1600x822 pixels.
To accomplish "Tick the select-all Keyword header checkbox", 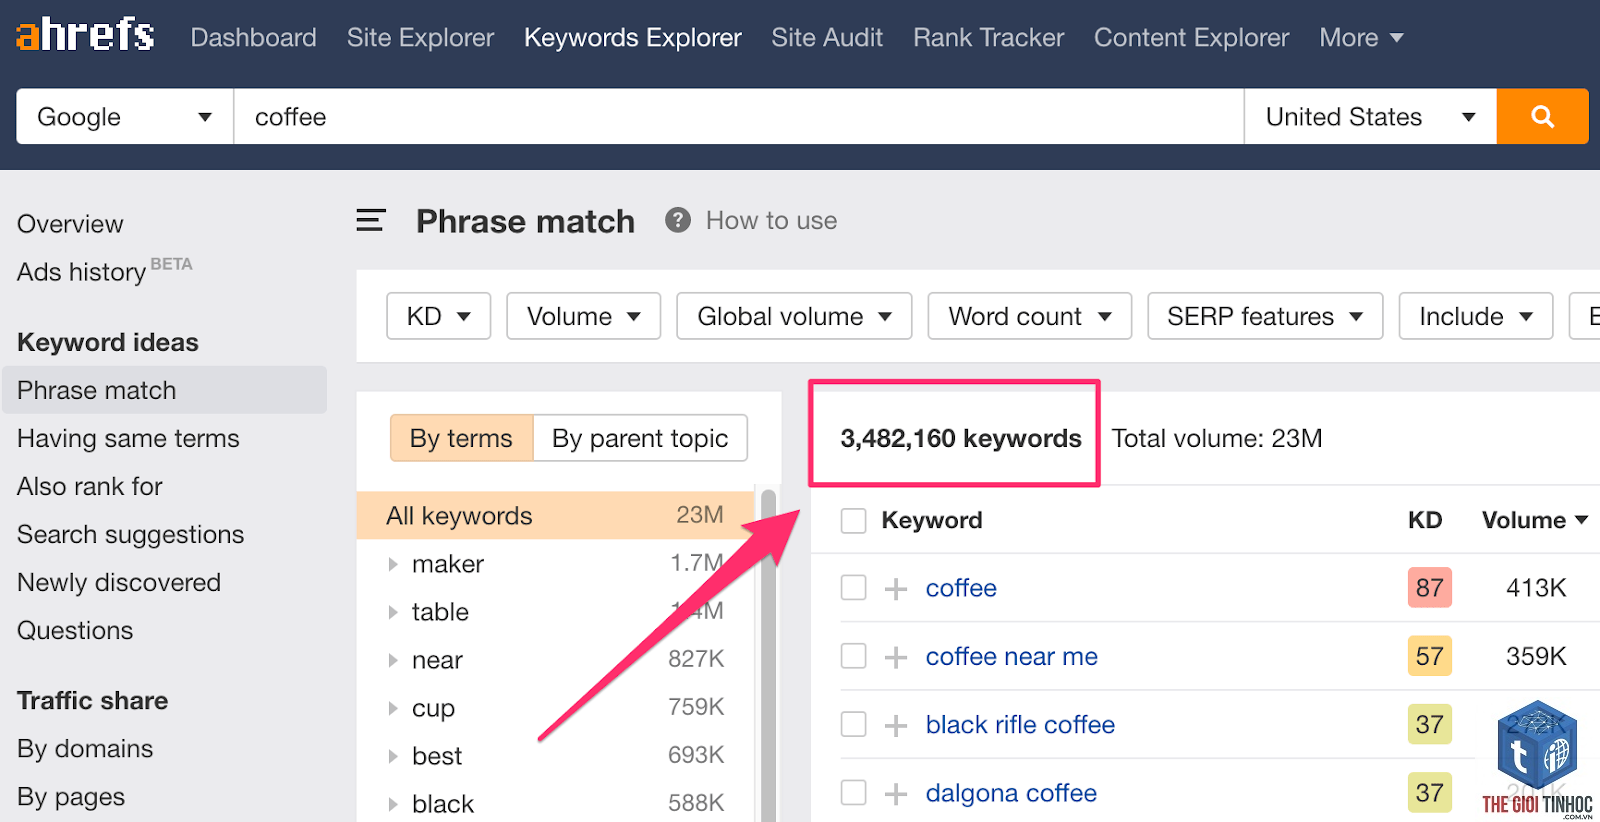I will coord(853,520).
